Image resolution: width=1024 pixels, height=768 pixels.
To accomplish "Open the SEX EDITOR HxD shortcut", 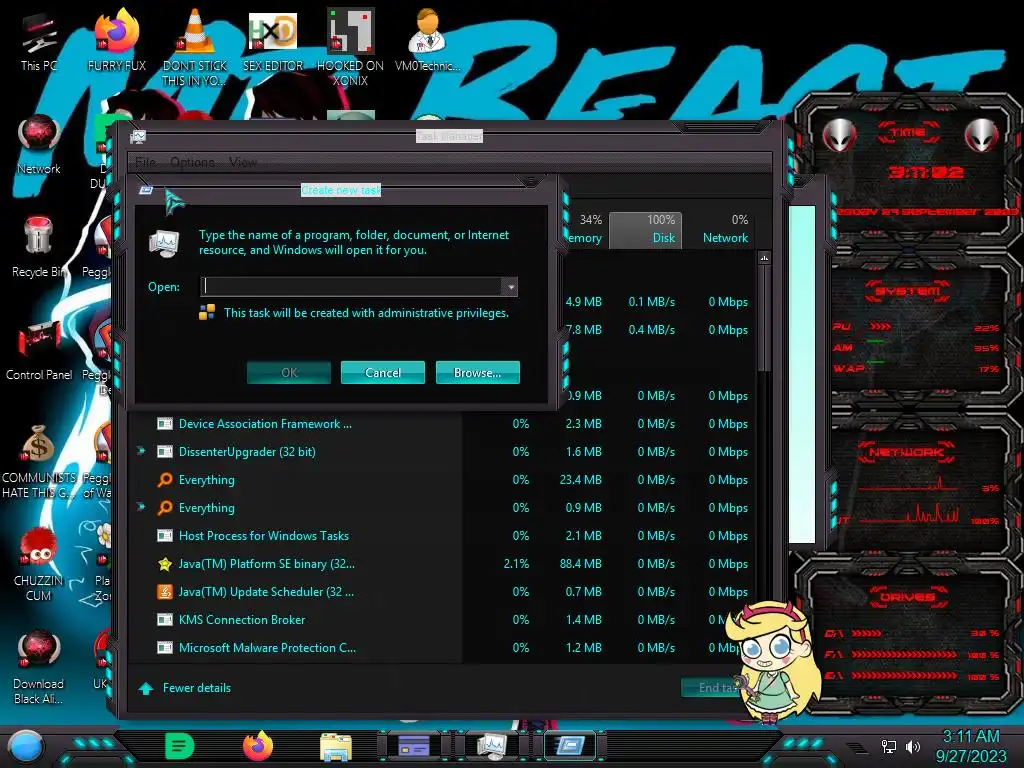I will pos(273,41).
